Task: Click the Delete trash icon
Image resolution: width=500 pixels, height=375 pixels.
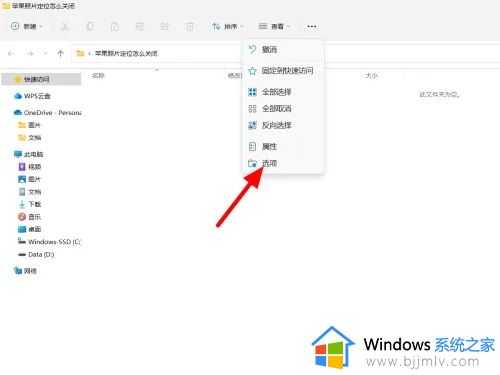Action: (x=190, y=26)
